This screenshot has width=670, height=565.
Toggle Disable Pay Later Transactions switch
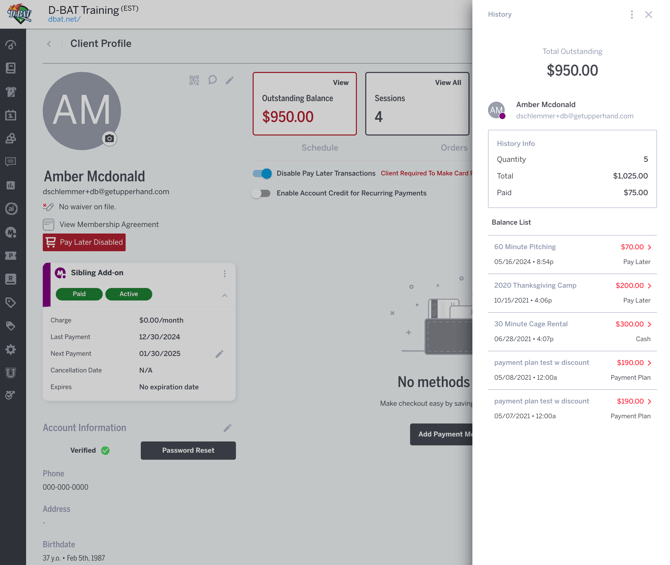[262, 173]
